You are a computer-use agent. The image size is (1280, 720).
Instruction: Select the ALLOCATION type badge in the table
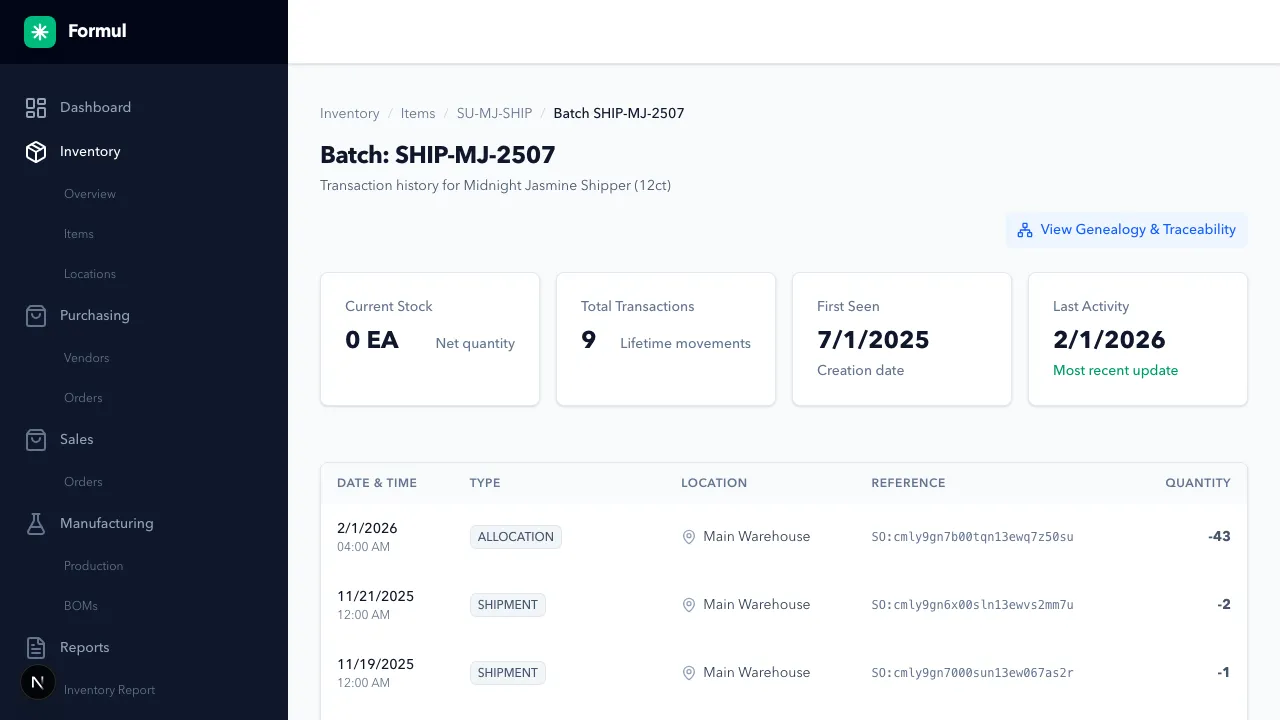[516, 536]
